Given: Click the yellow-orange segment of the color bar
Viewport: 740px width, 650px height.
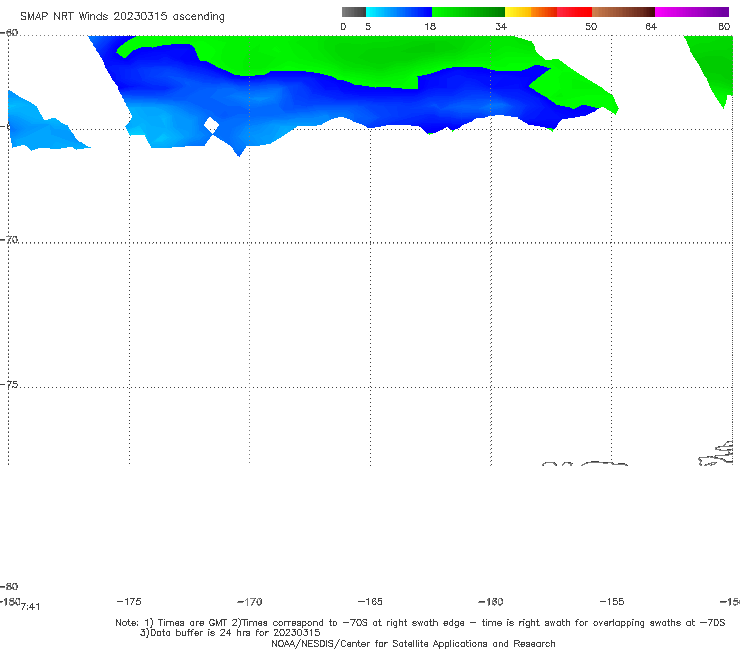Looking at the screenshot, I should coord(531,12).
